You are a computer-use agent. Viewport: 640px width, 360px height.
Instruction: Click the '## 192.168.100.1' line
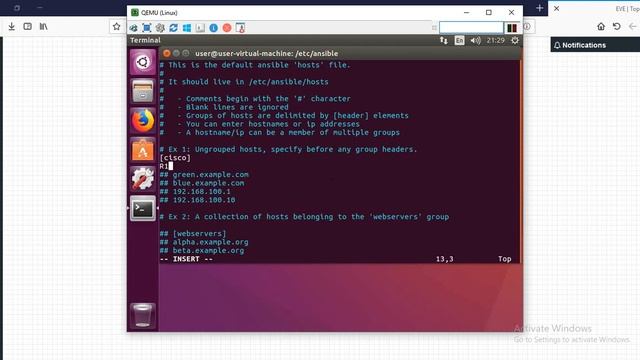195,191
